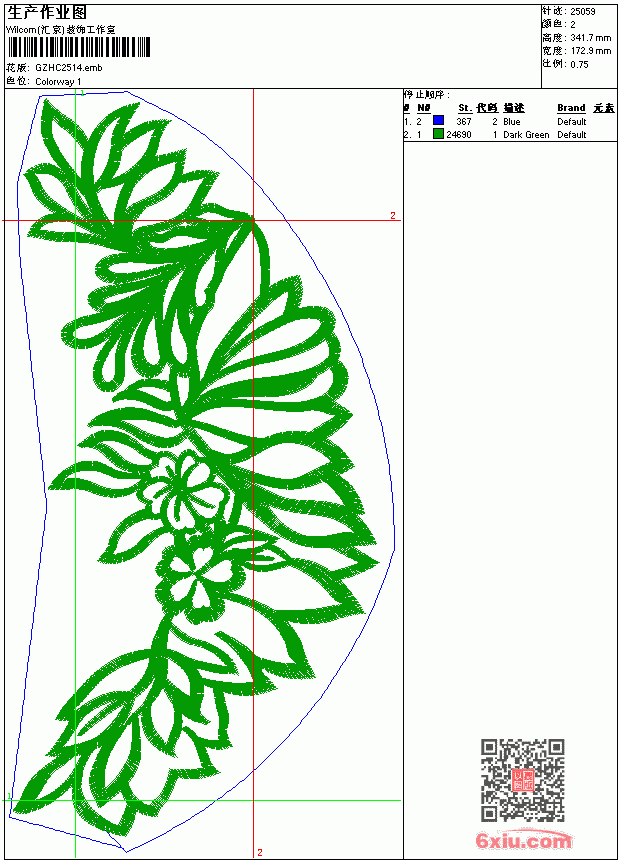
Task: Click the file name GZHC2514.emb
Action: click(x=69, y=68)
